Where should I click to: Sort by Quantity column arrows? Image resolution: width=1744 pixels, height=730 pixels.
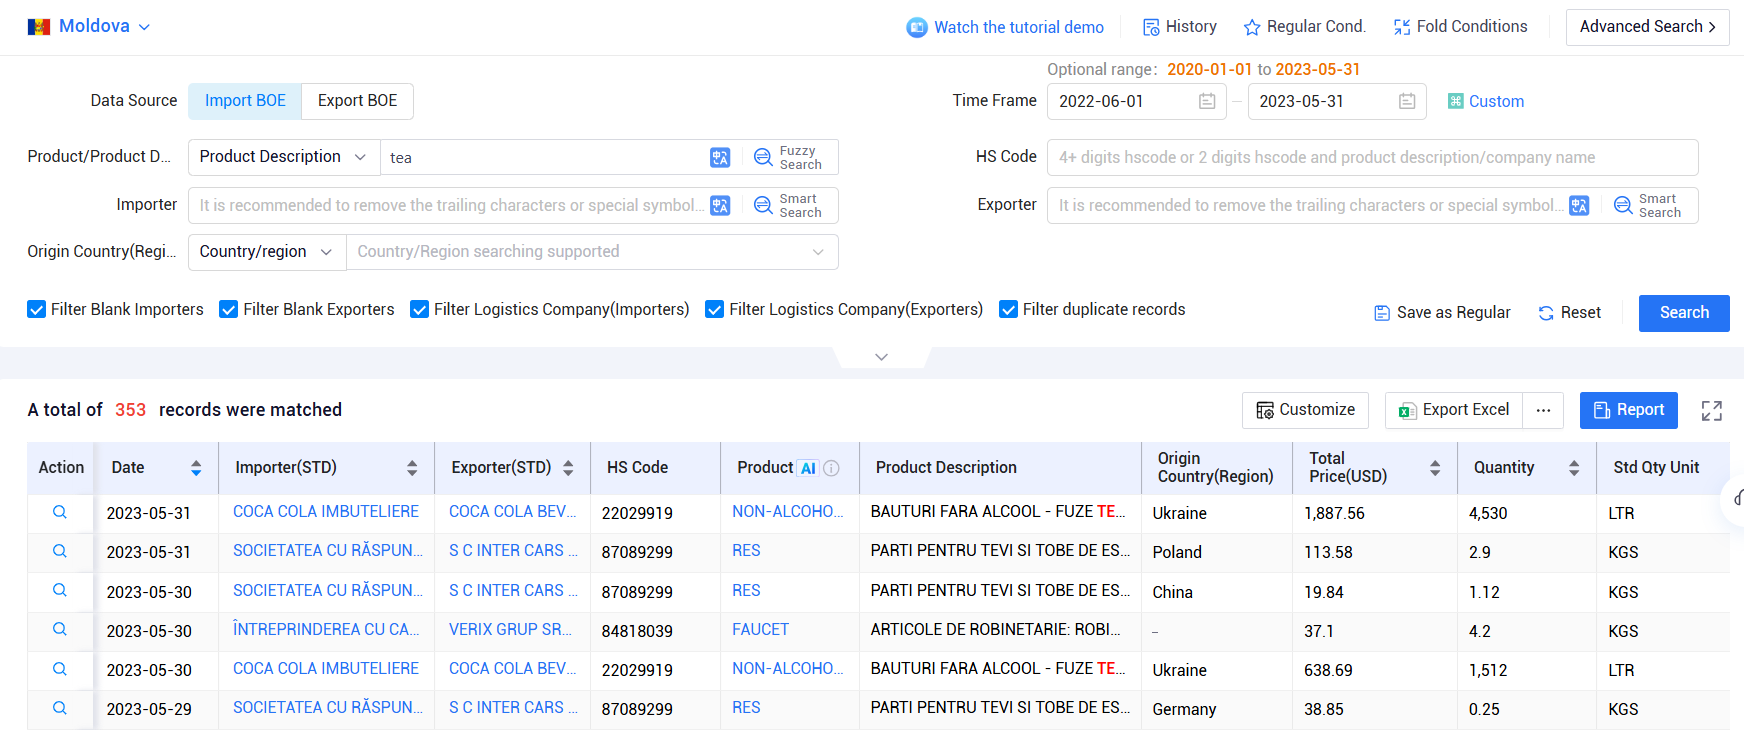pos(1574,468)
